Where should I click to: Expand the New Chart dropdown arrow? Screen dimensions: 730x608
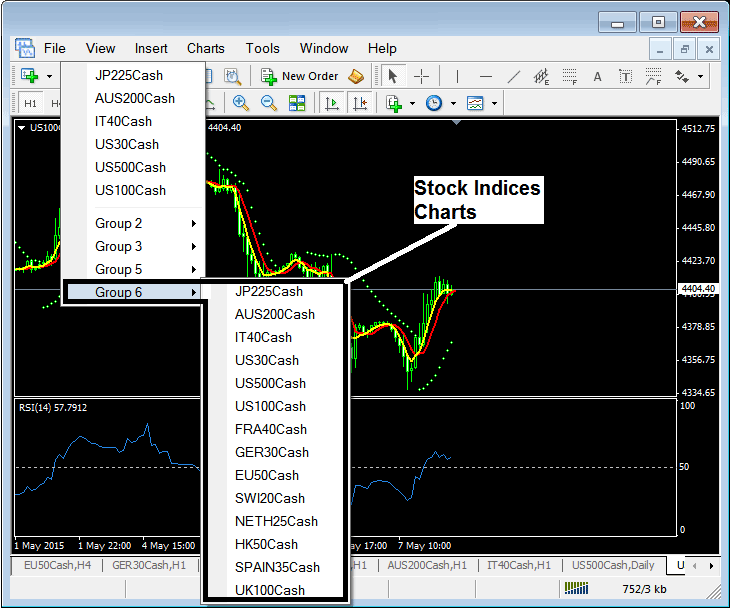tap(49, 76)
